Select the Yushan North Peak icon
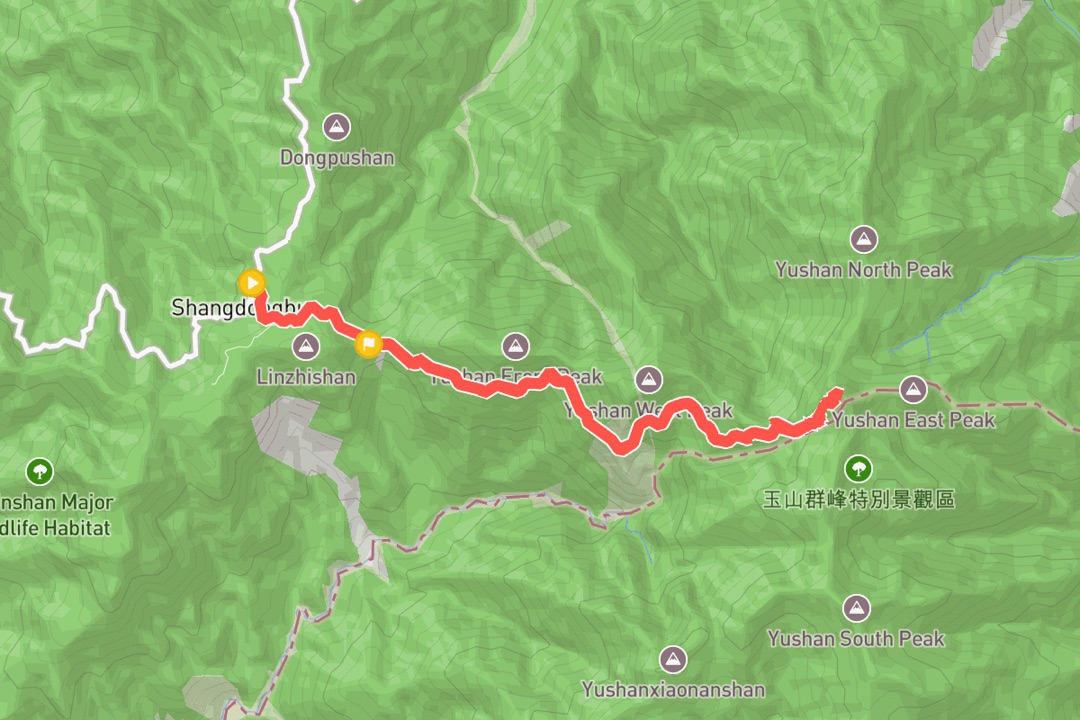Image resolution: width=1080 pixels, height=720 pixels. pyautogui.click(x=863, y=239)
